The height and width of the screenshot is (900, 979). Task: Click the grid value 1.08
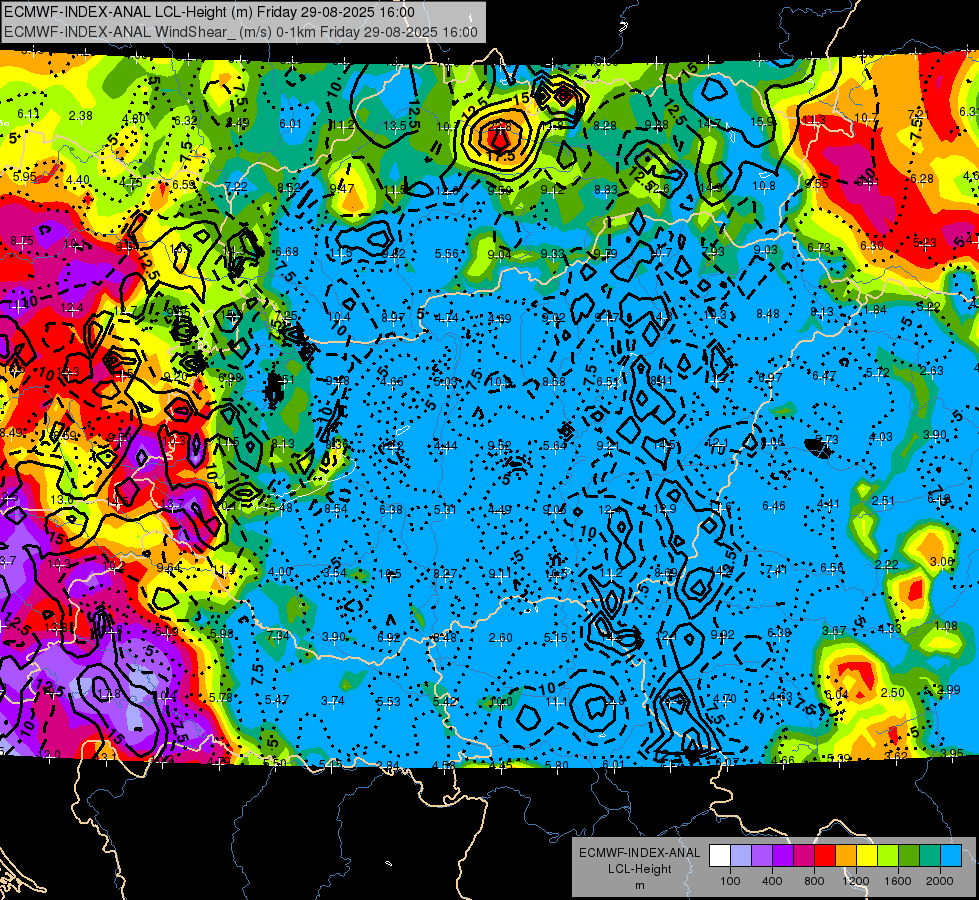pyautogui.click(x=945, y=626)
